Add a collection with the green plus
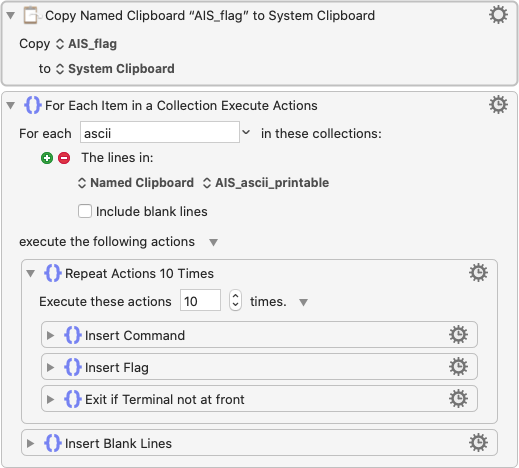The image size is (519, 468). pyautogui.click(x=47, y=158)
